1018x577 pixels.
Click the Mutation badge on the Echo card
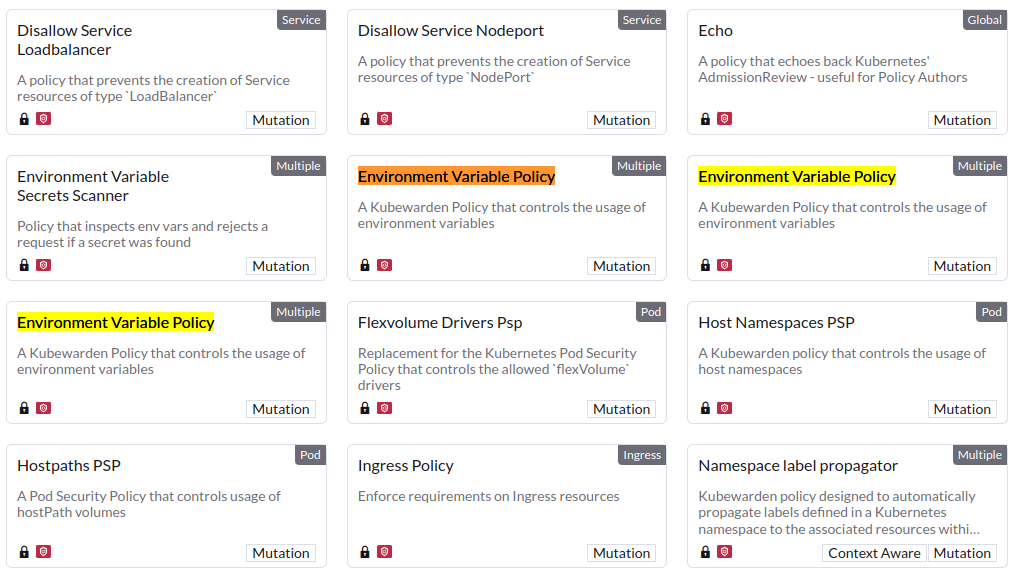(x=962, y=118)
